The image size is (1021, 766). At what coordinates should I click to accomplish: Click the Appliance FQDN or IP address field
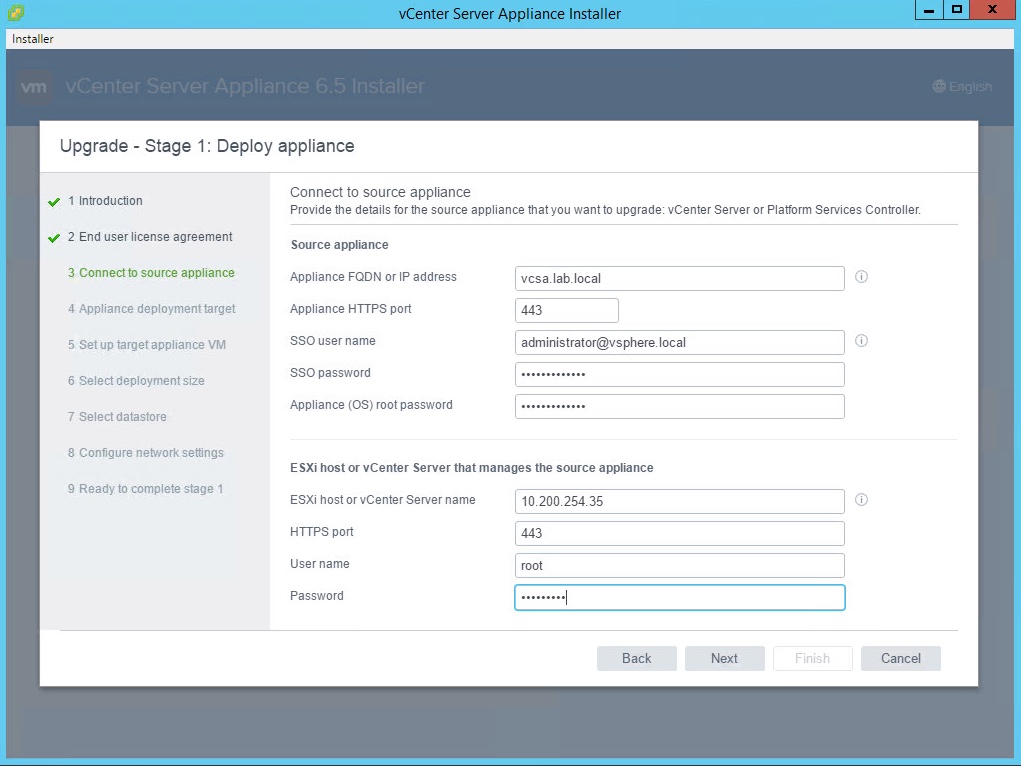click(679, 278)
